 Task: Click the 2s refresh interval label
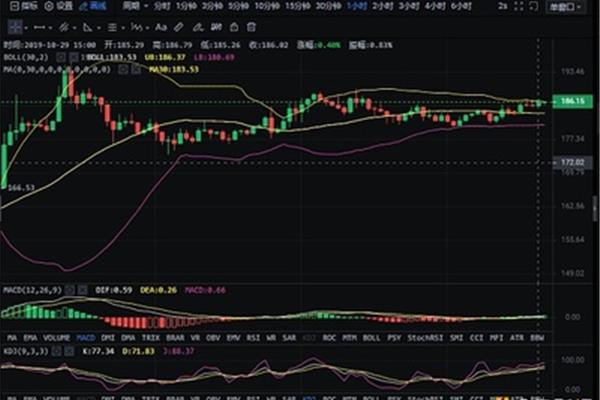click(x=503, y=6)
